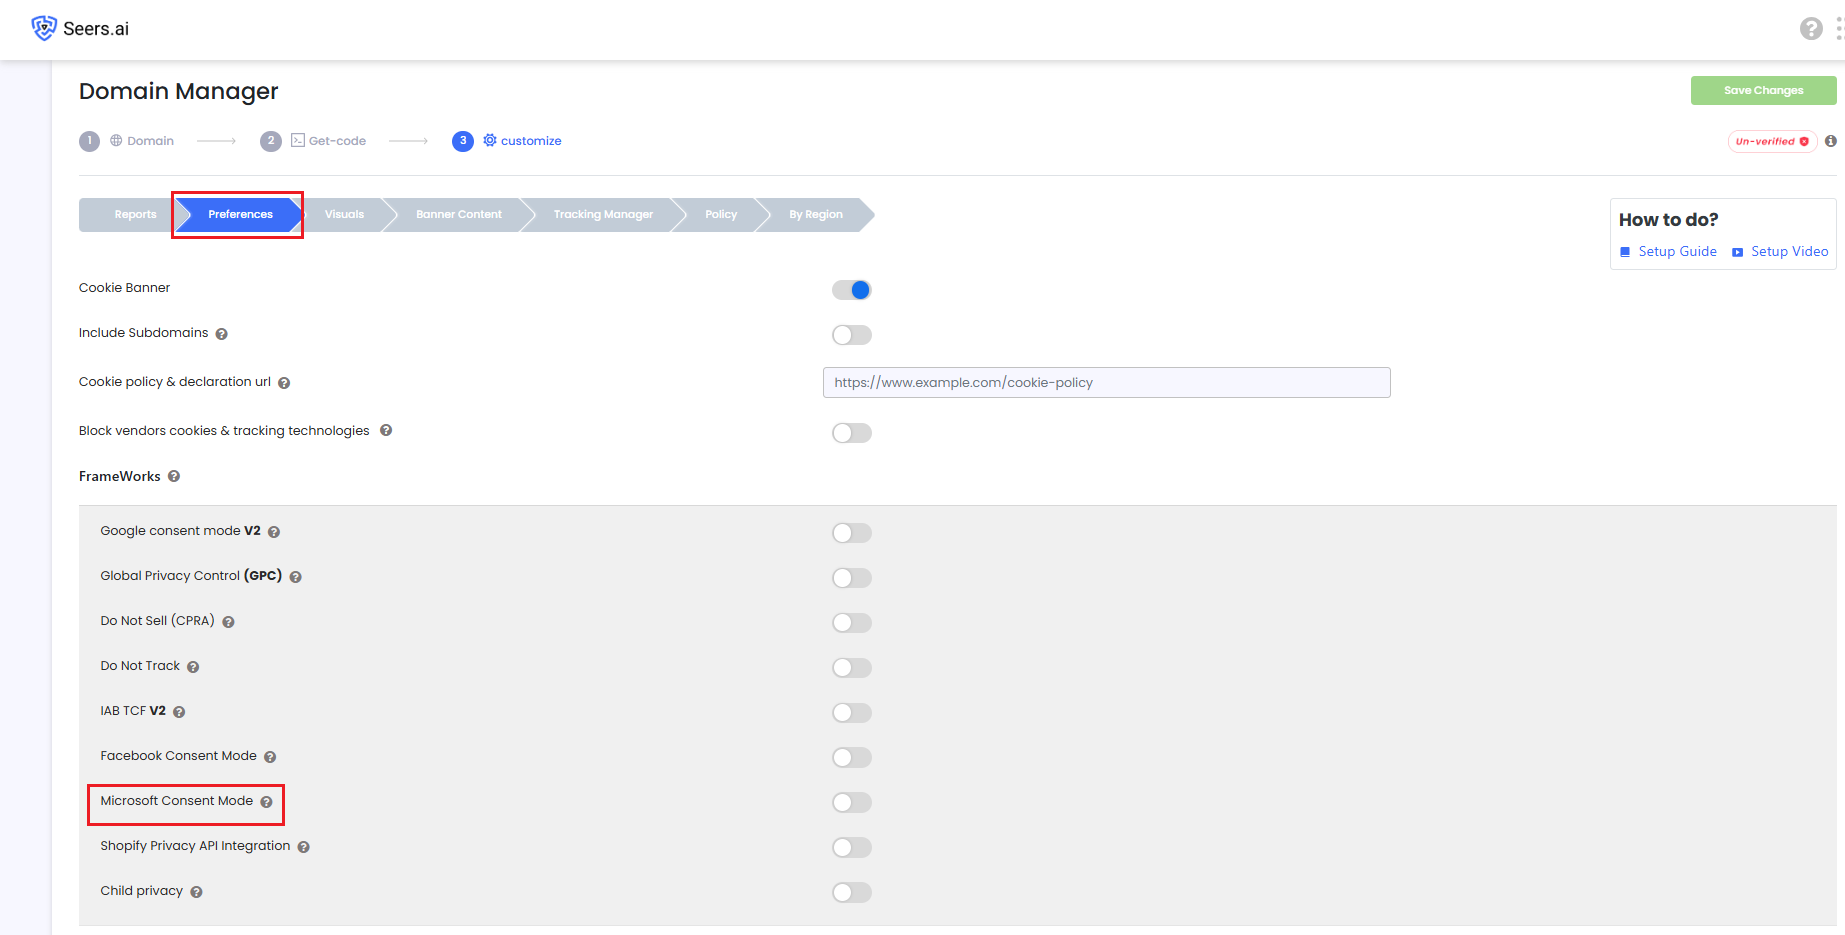The image size is (1845, 935).
Task: Enable the Include Subdomains toggle
Action: (852, 335)
